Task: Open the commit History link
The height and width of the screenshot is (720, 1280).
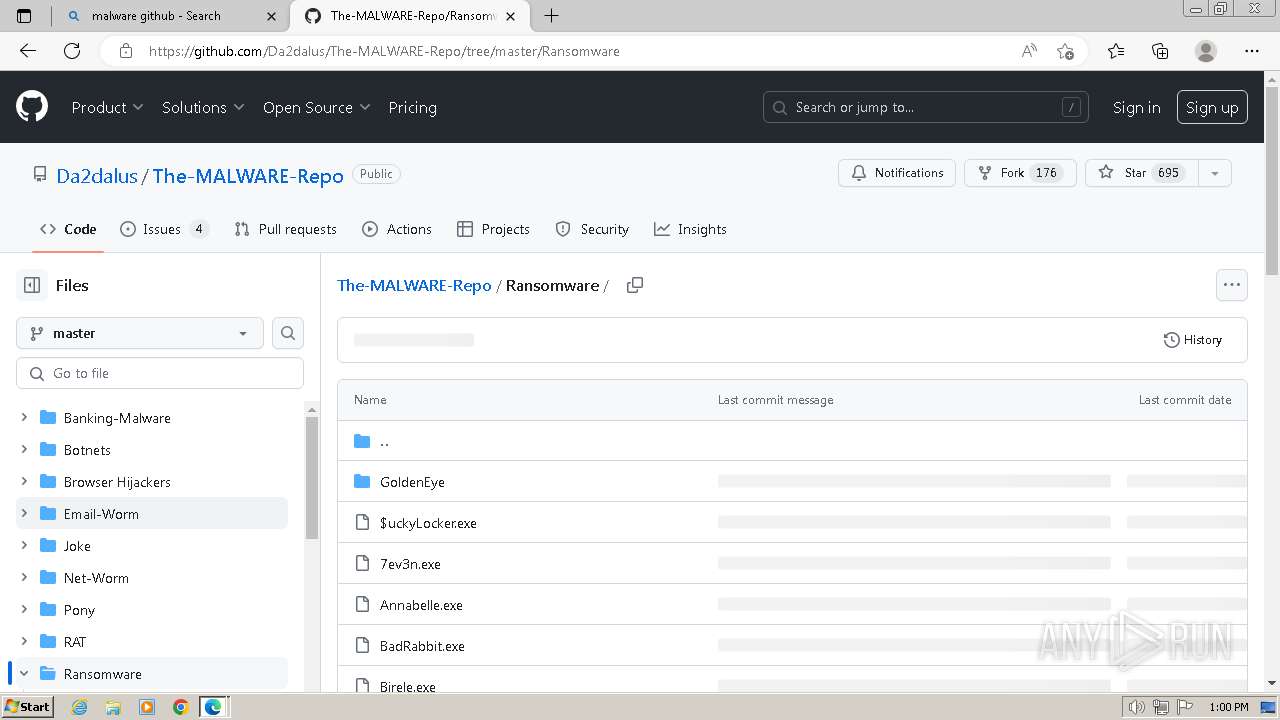Action: pyautogui.click(x=1192, y=340)
